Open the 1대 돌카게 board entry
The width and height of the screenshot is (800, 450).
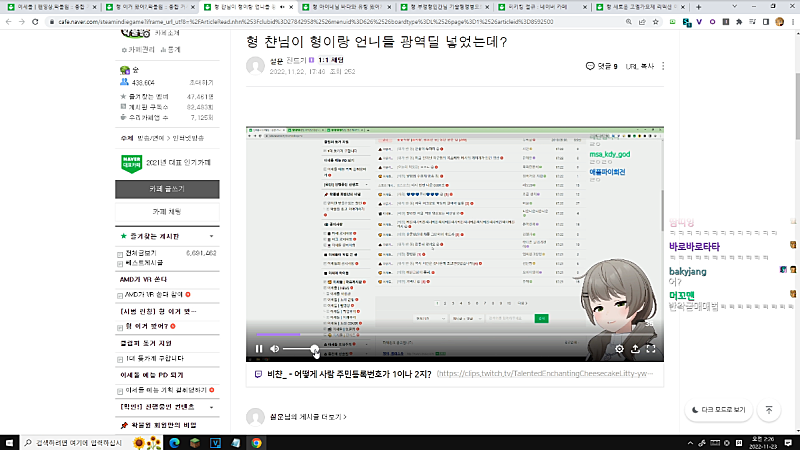coord(154,359)
